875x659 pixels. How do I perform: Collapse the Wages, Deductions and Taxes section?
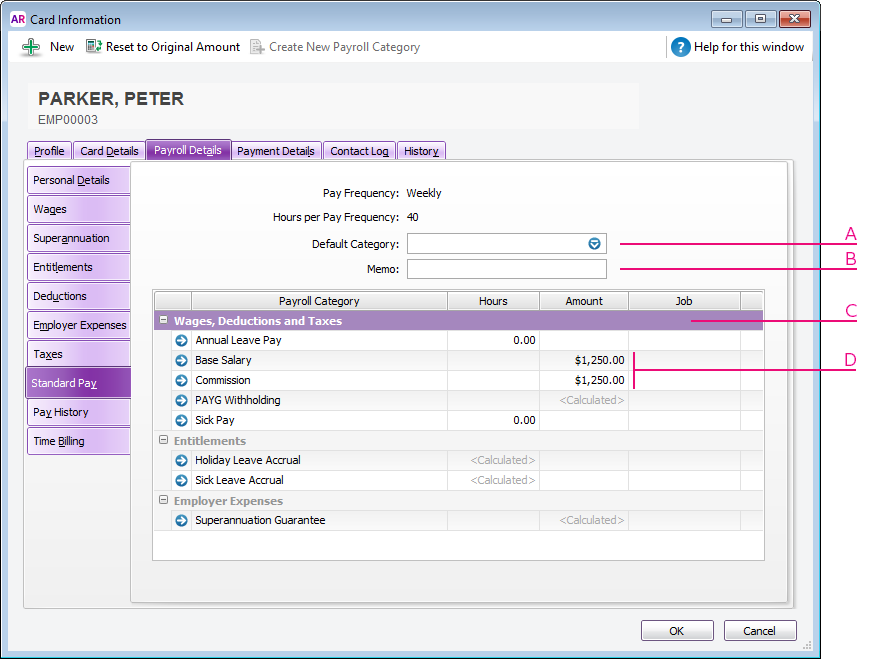click(161, 320)
